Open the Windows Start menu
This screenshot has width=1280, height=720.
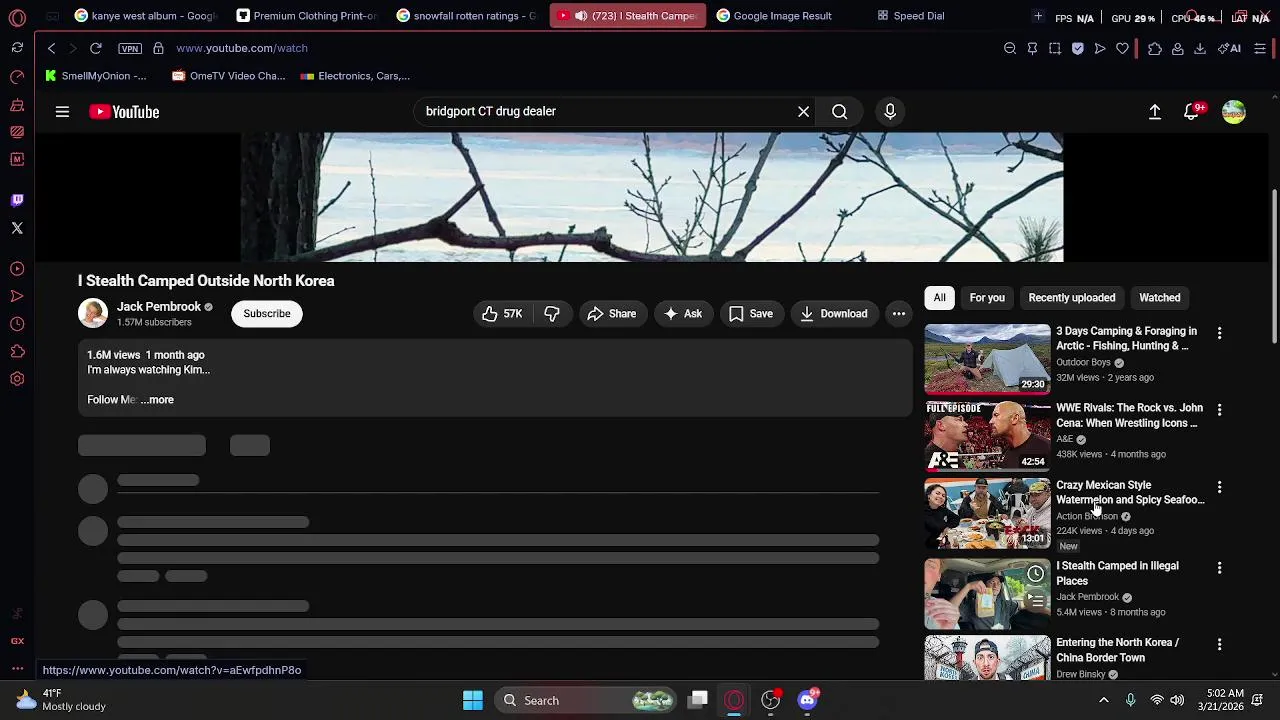point(473,700)
